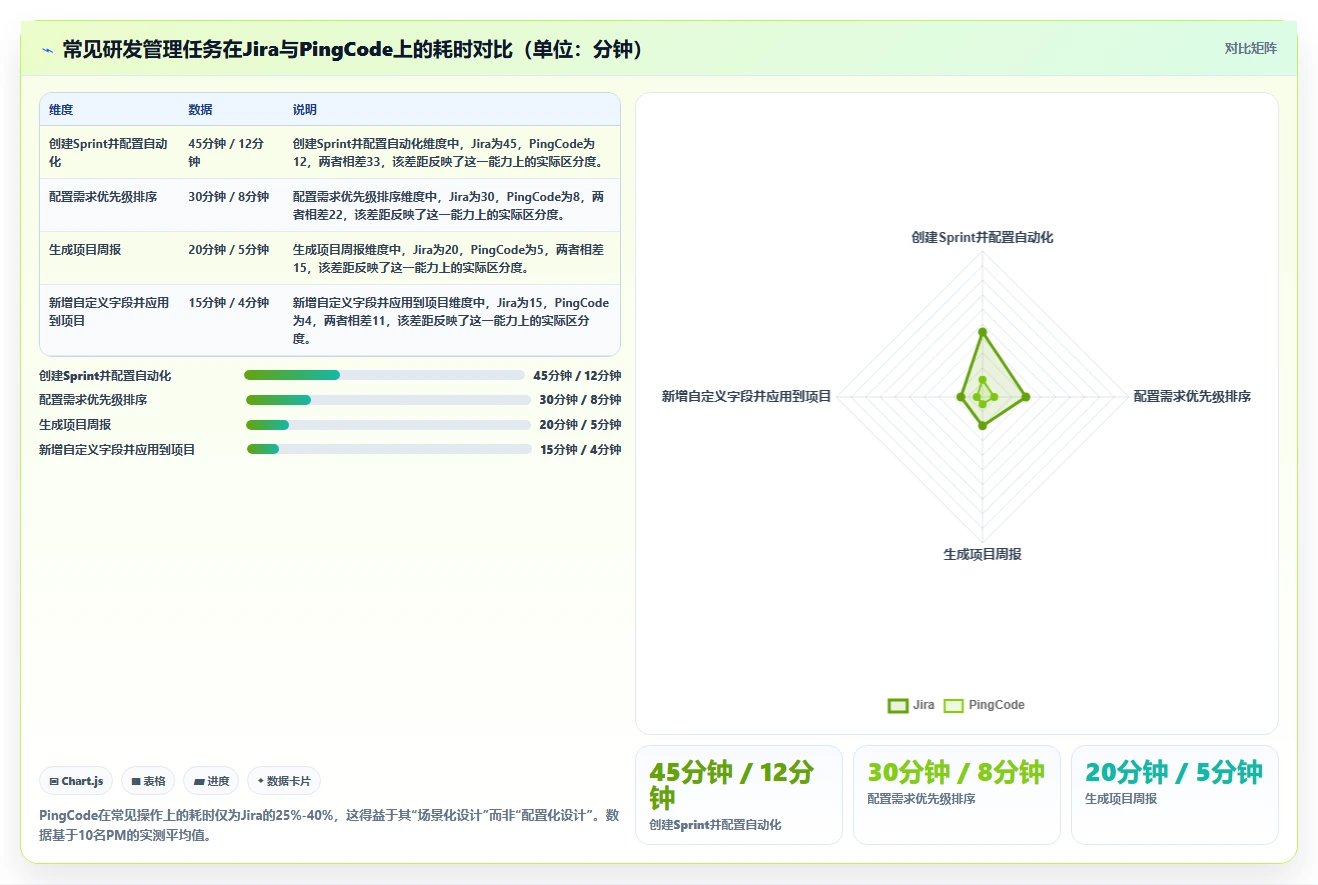Screen dimensions: 1318x885
Task: Open the 30分钟 / 8分钟 data card
Action: pos(957,795)
